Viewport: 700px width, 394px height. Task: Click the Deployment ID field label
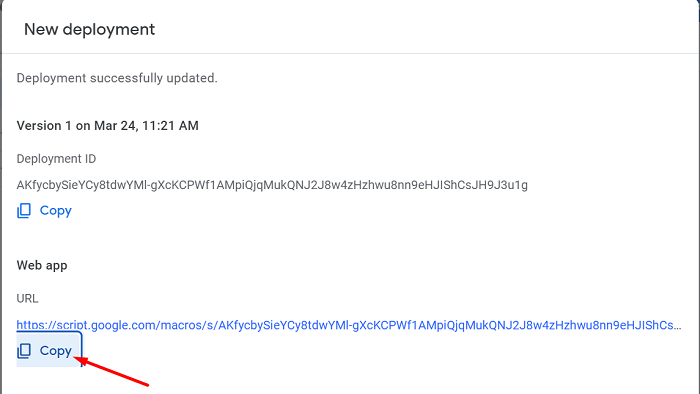(x=56, y=159)
